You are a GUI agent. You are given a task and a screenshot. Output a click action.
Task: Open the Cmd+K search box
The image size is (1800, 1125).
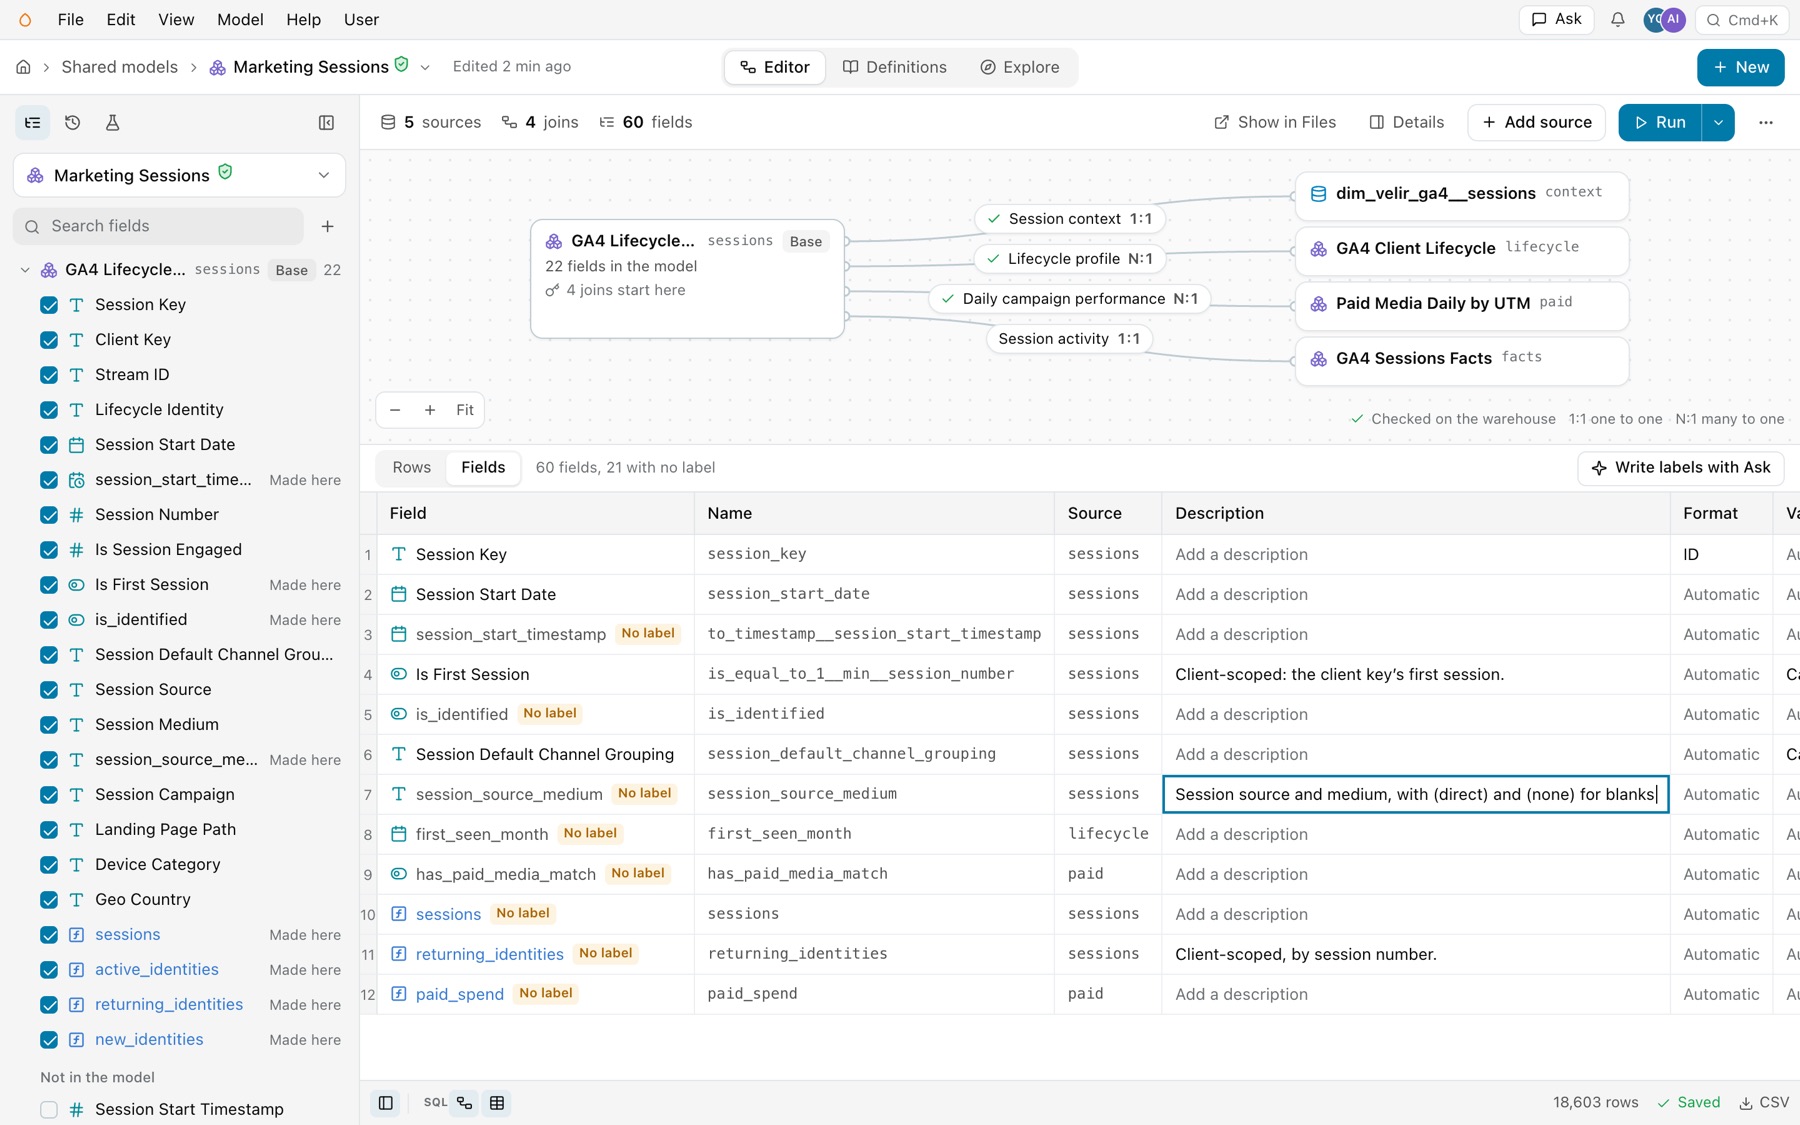pos(1742,20)
